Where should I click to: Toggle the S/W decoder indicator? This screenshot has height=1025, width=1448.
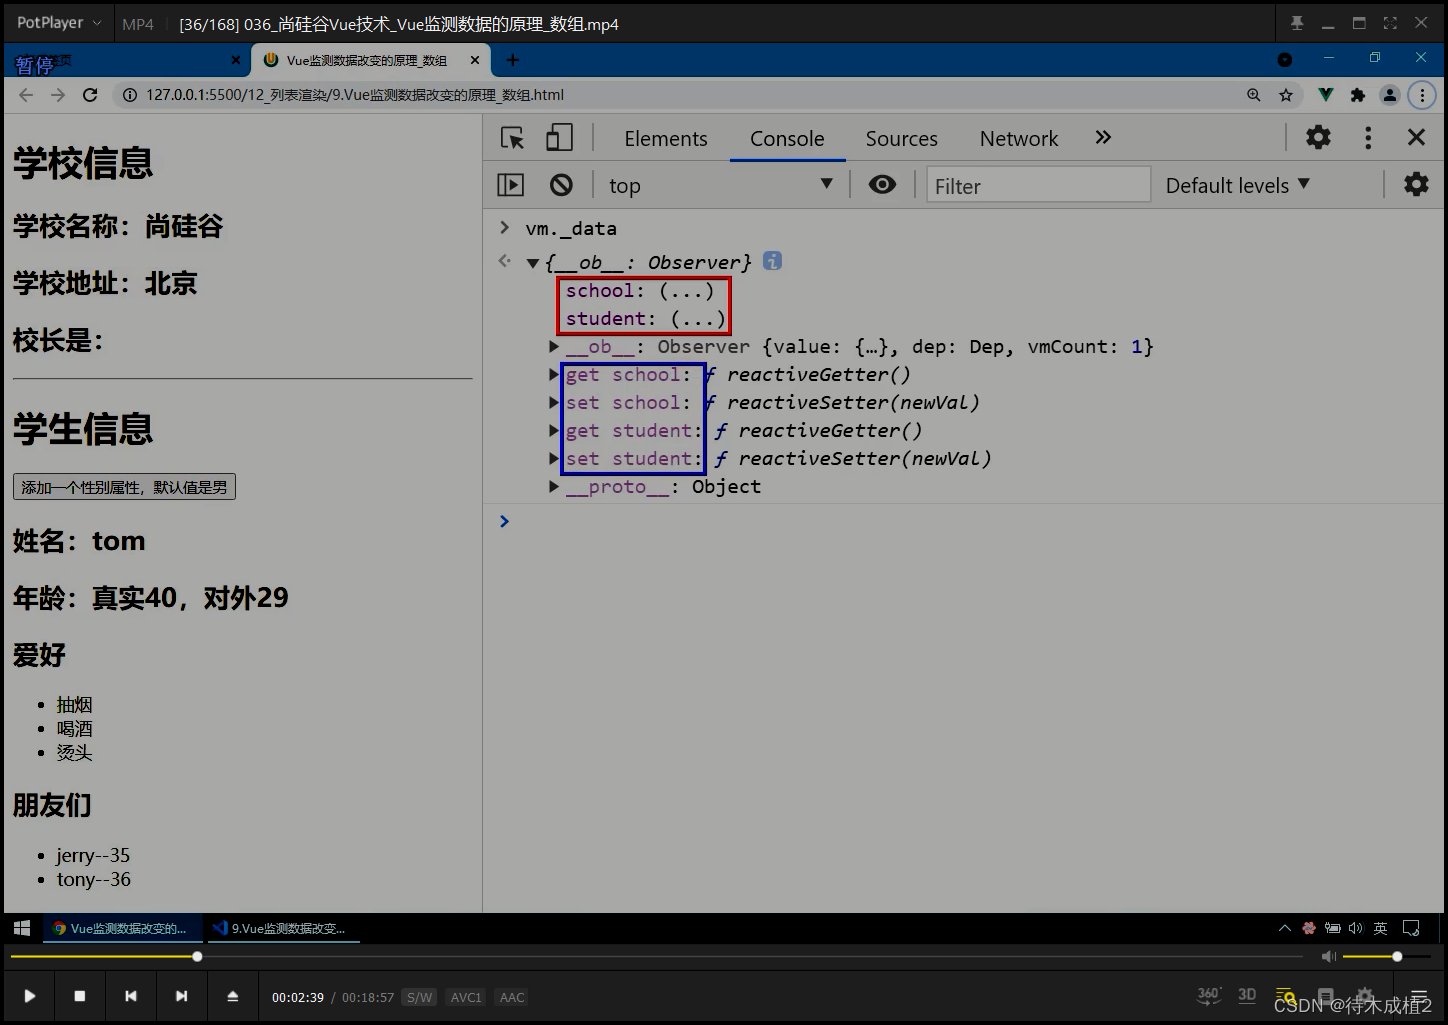click(420, 997)
